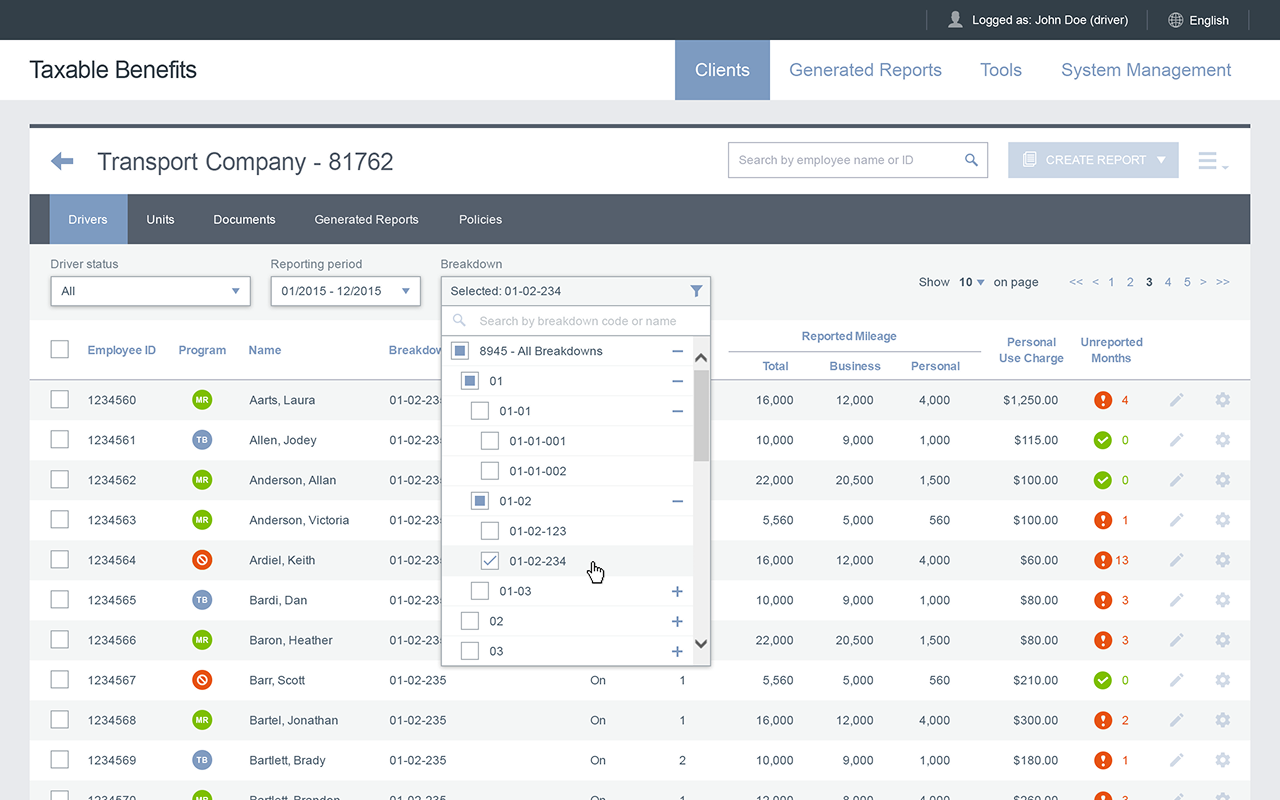Check the 01-01-001 breakdown checkbox
Image resolution: width=1280 pixels, height=800 pixels.
click(490, 441)
